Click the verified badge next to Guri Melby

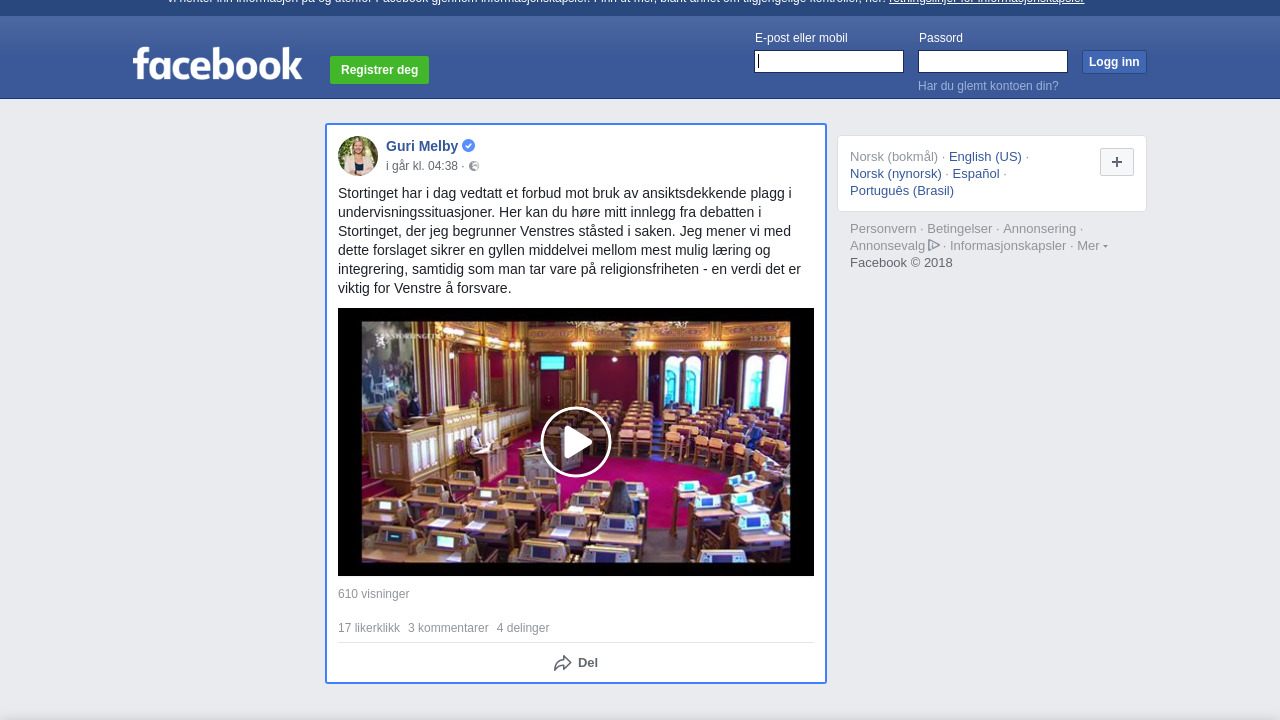(468, 146)
